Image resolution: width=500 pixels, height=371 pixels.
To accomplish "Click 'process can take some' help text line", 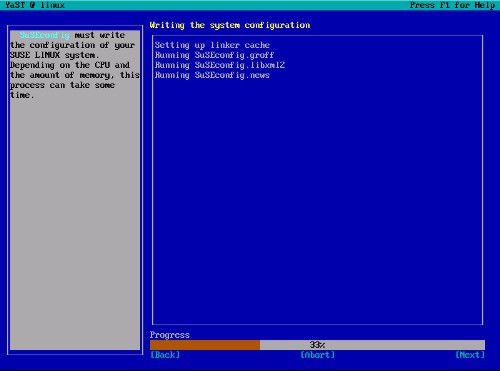I will point(62,85).
